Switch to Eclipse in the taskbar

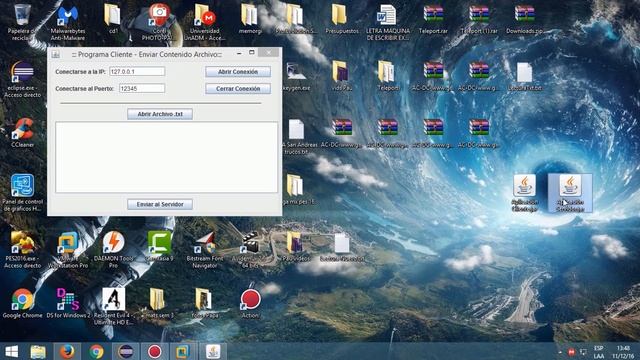[125, 352]
